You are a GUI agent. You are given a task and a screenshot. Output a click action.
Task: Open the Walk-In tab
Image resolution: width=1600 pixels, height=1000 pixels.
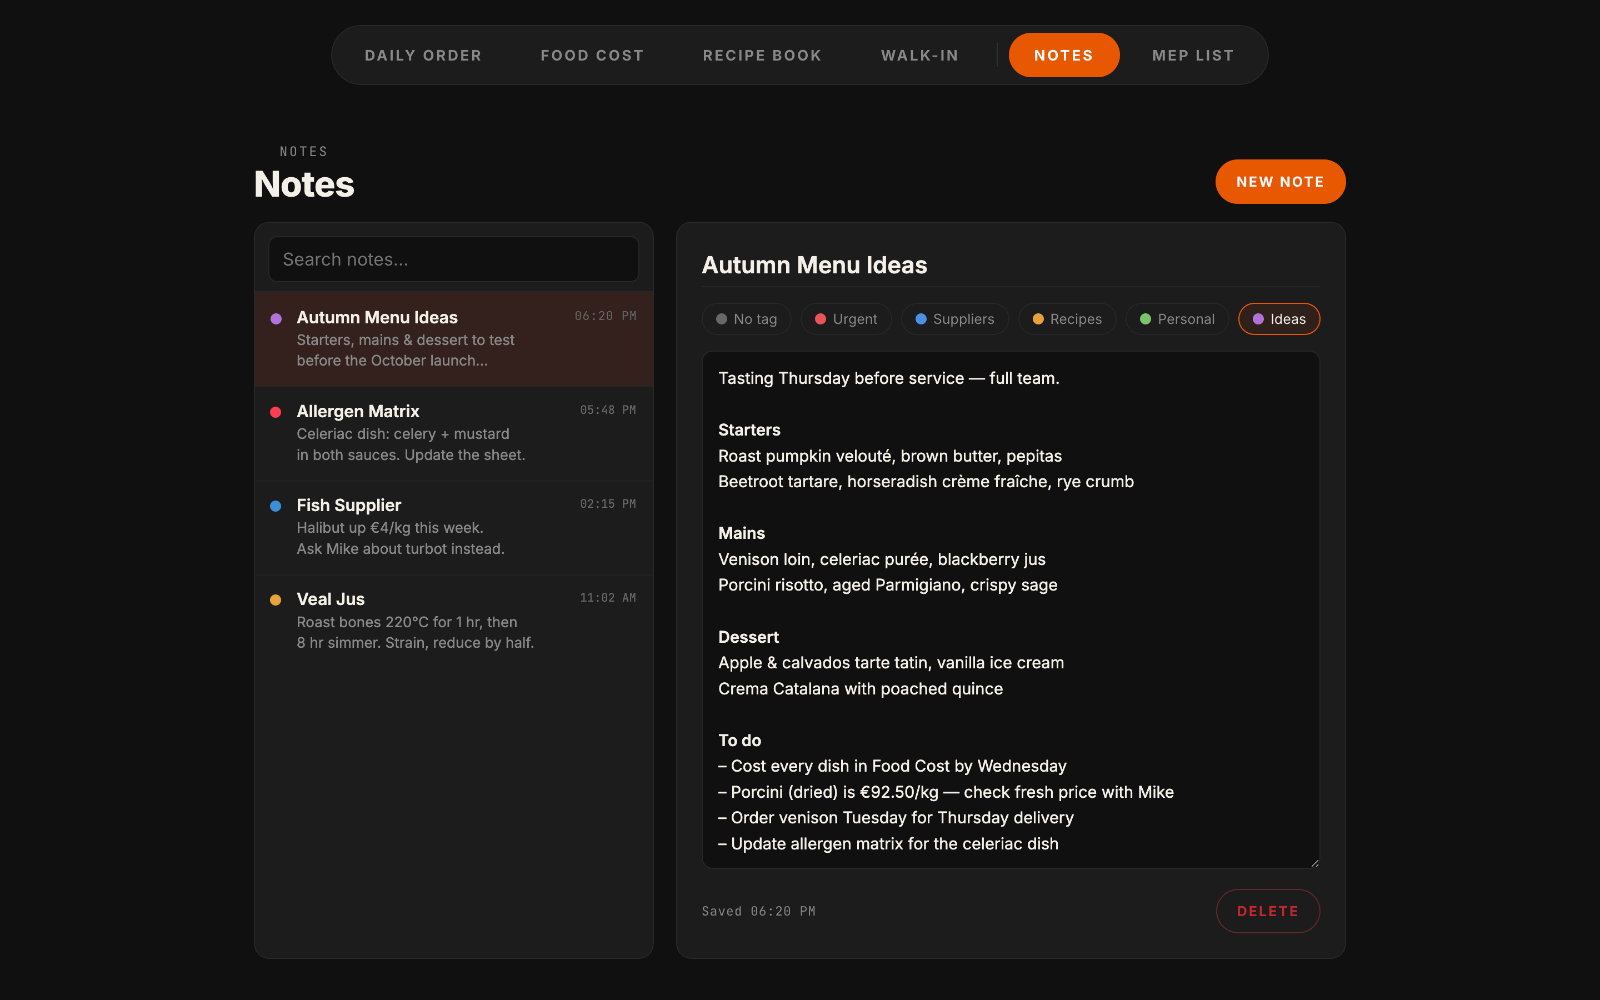[920, 55]
